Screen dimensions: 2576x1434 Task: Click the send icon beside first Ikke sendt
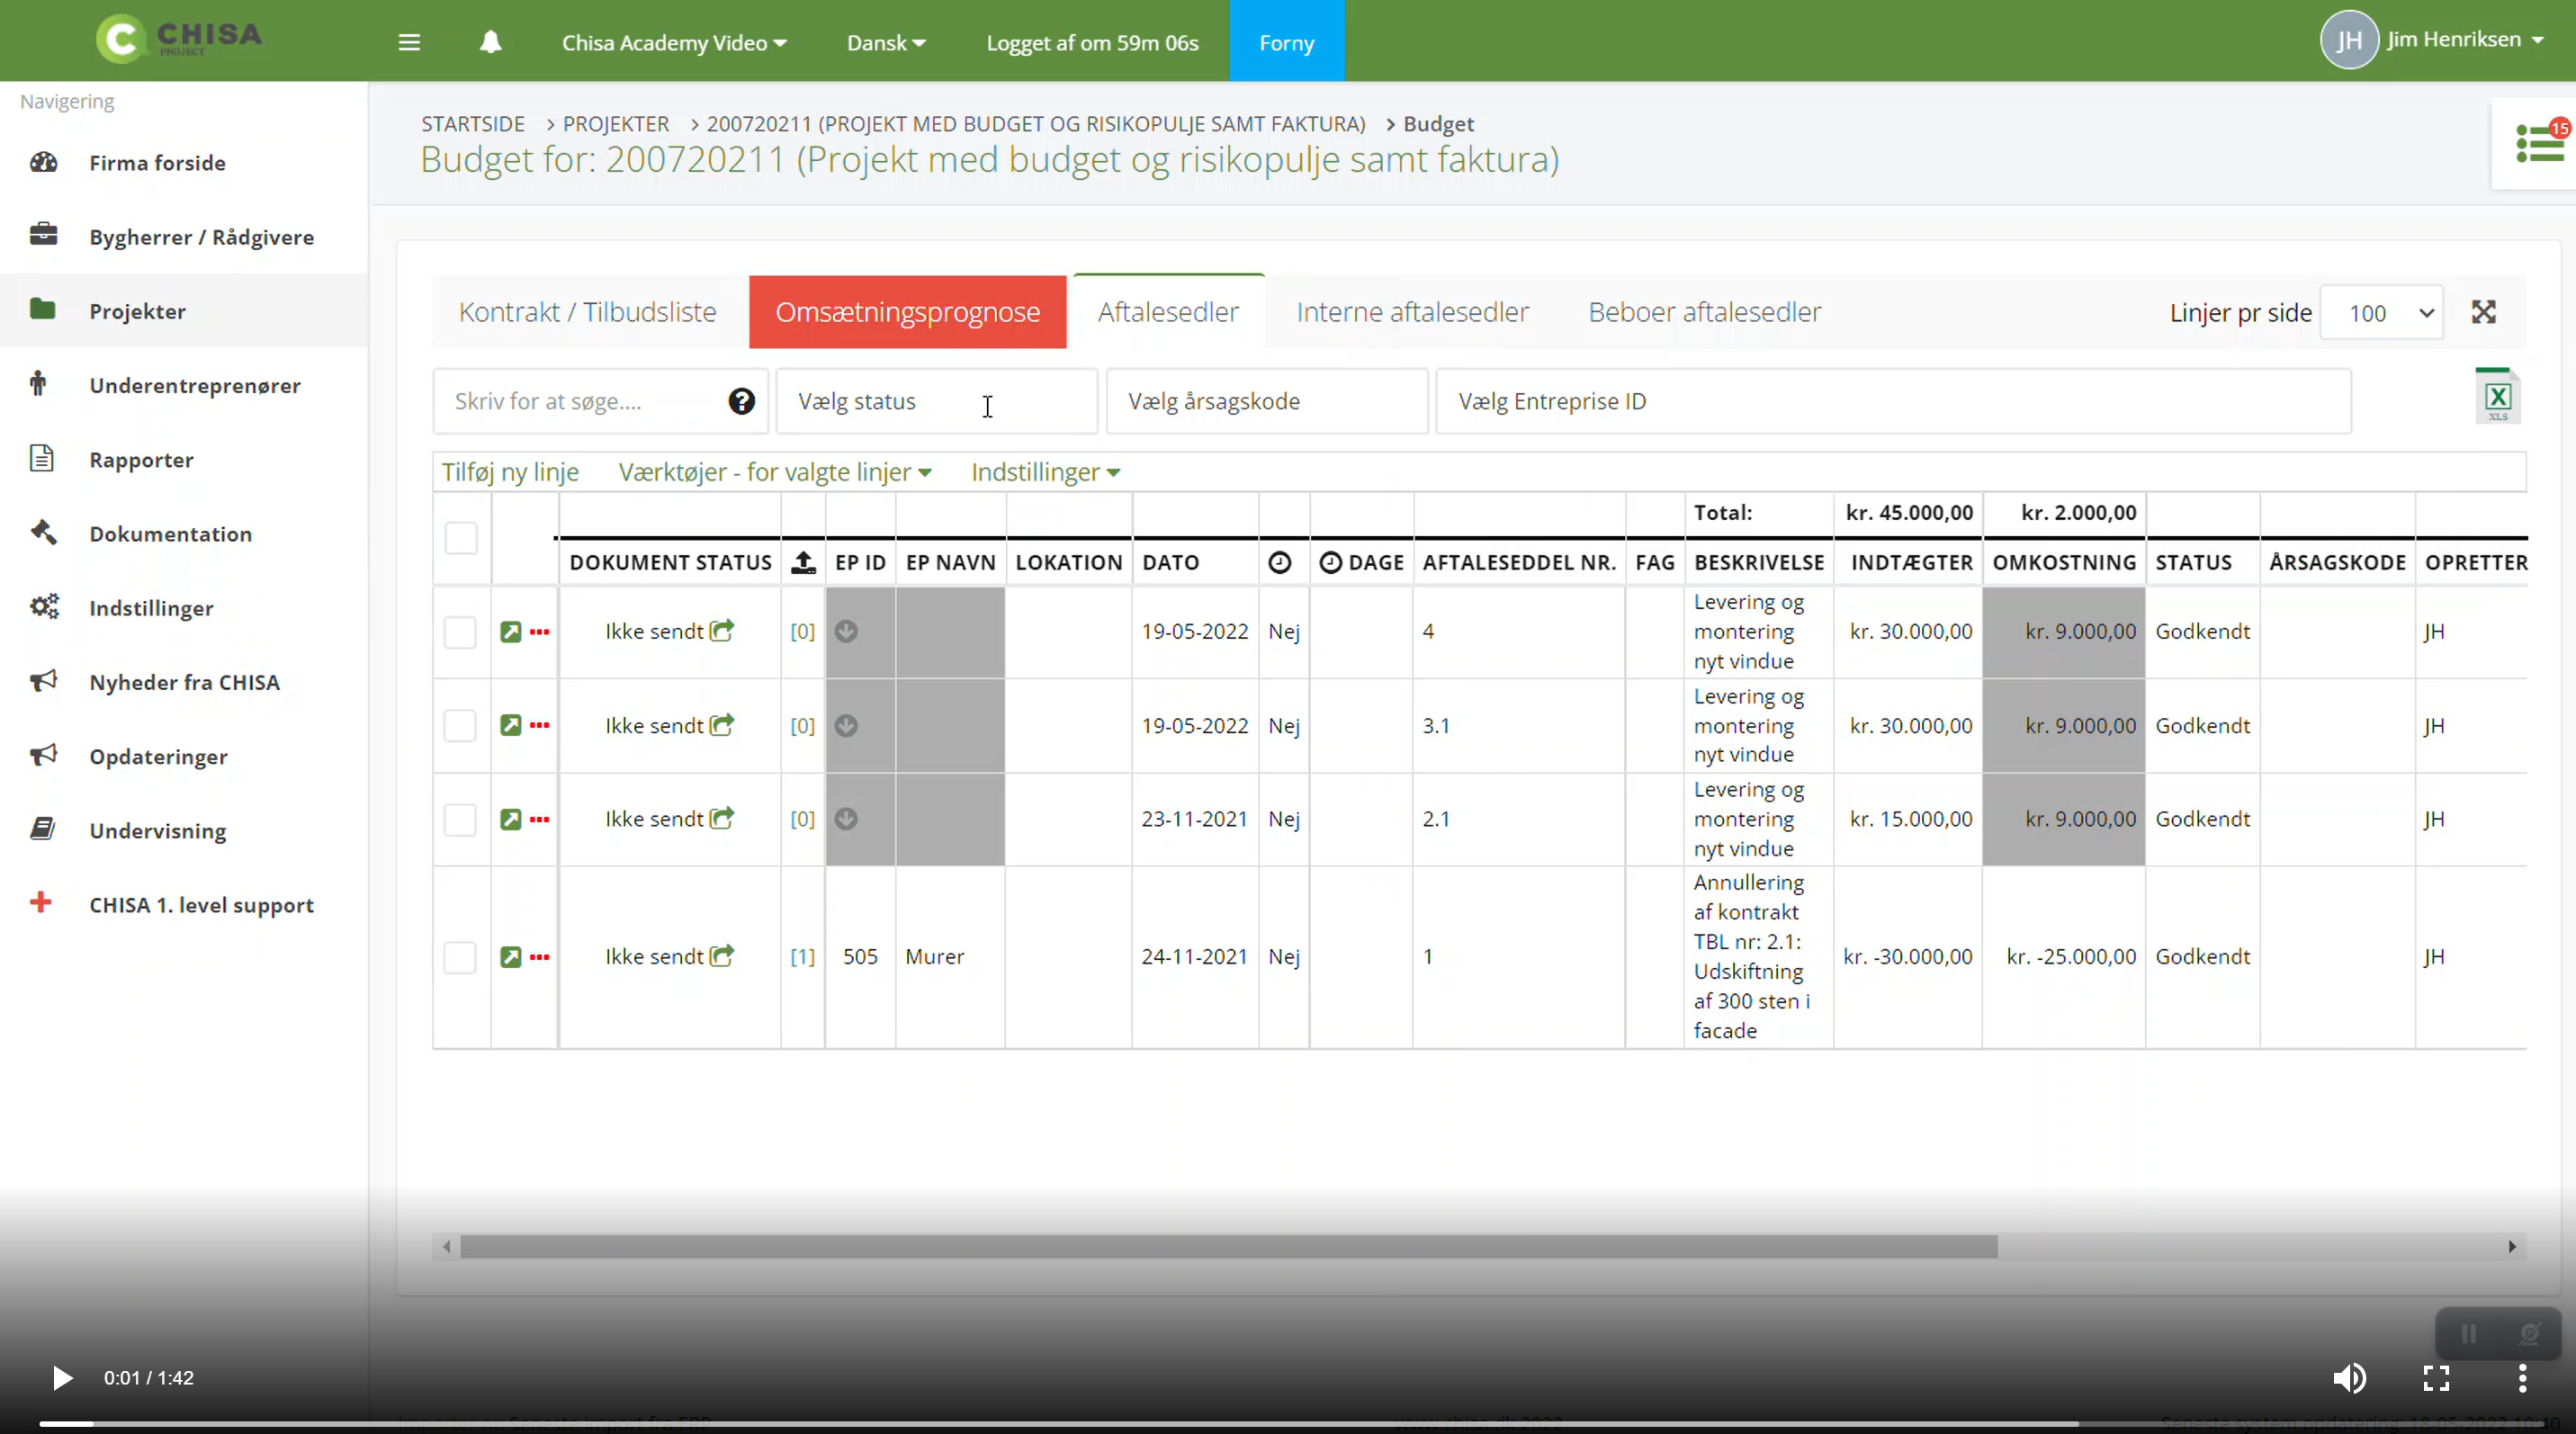click(722, 631)
